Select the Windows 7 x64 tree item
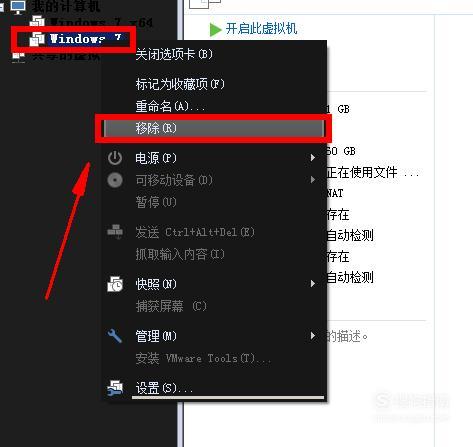The image size is (473, 447). click(91, 22)
